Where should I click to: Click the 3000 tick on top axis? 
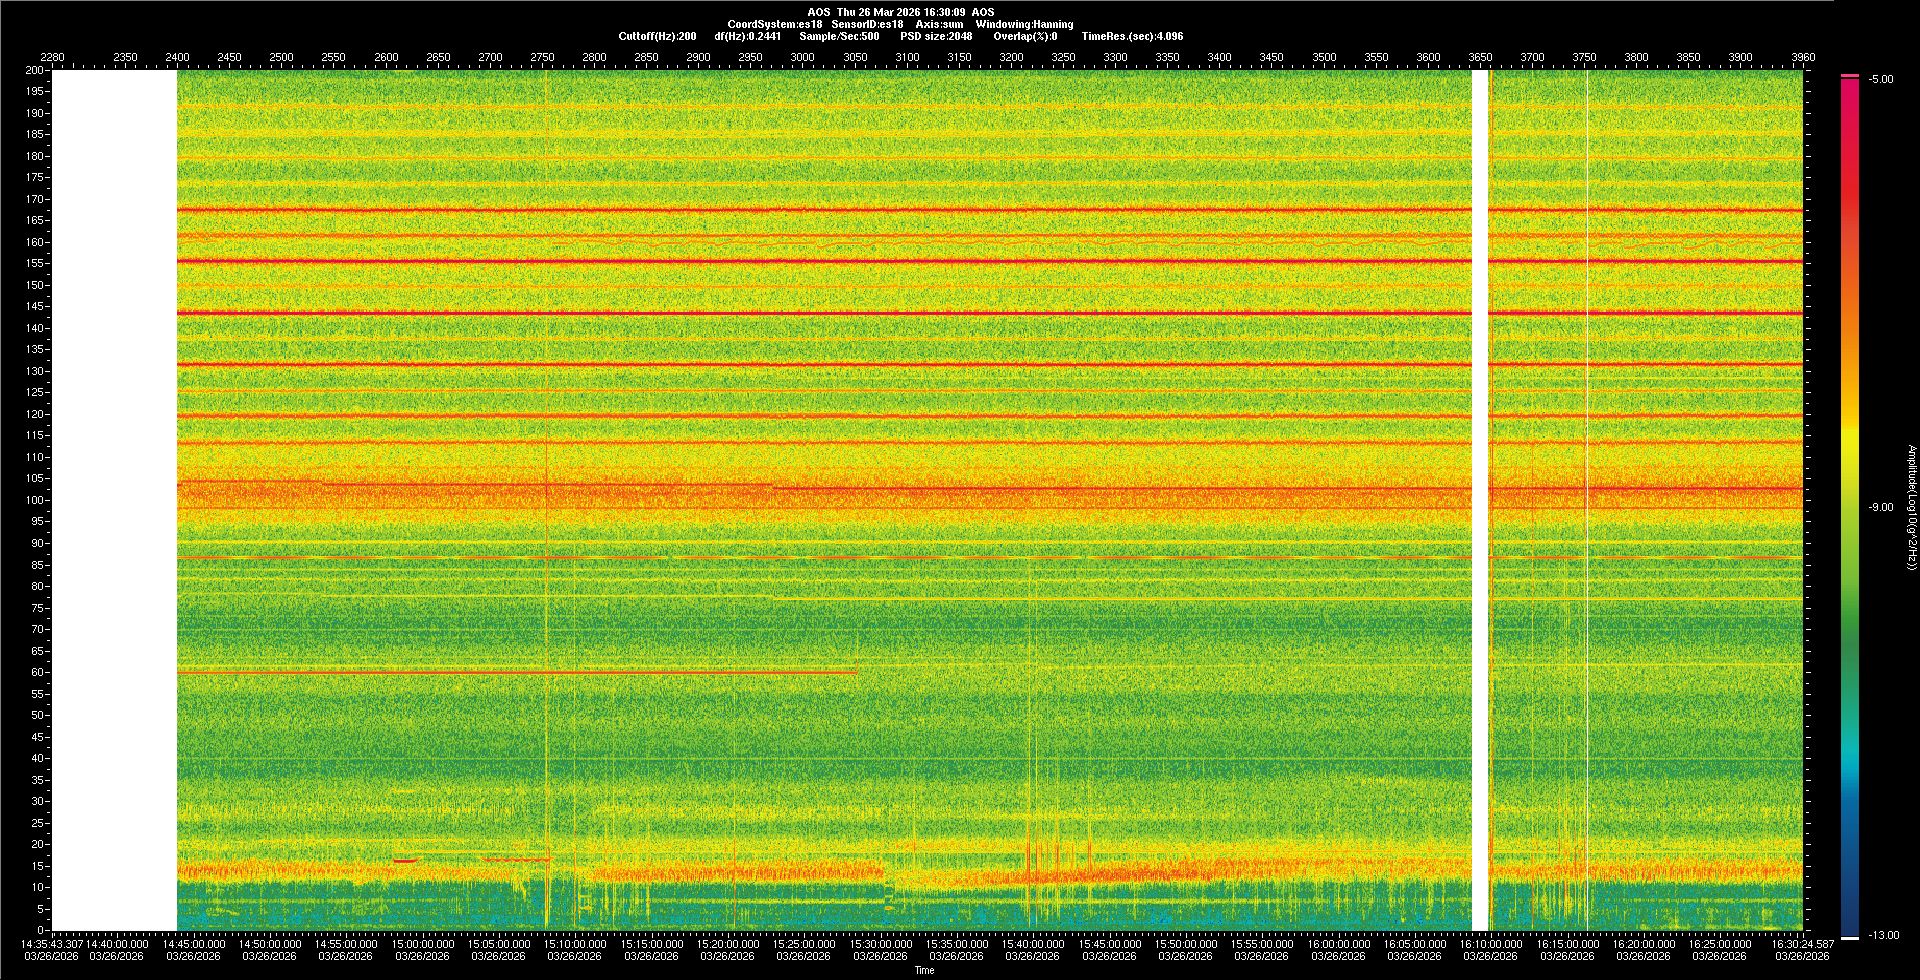(802, 57)
